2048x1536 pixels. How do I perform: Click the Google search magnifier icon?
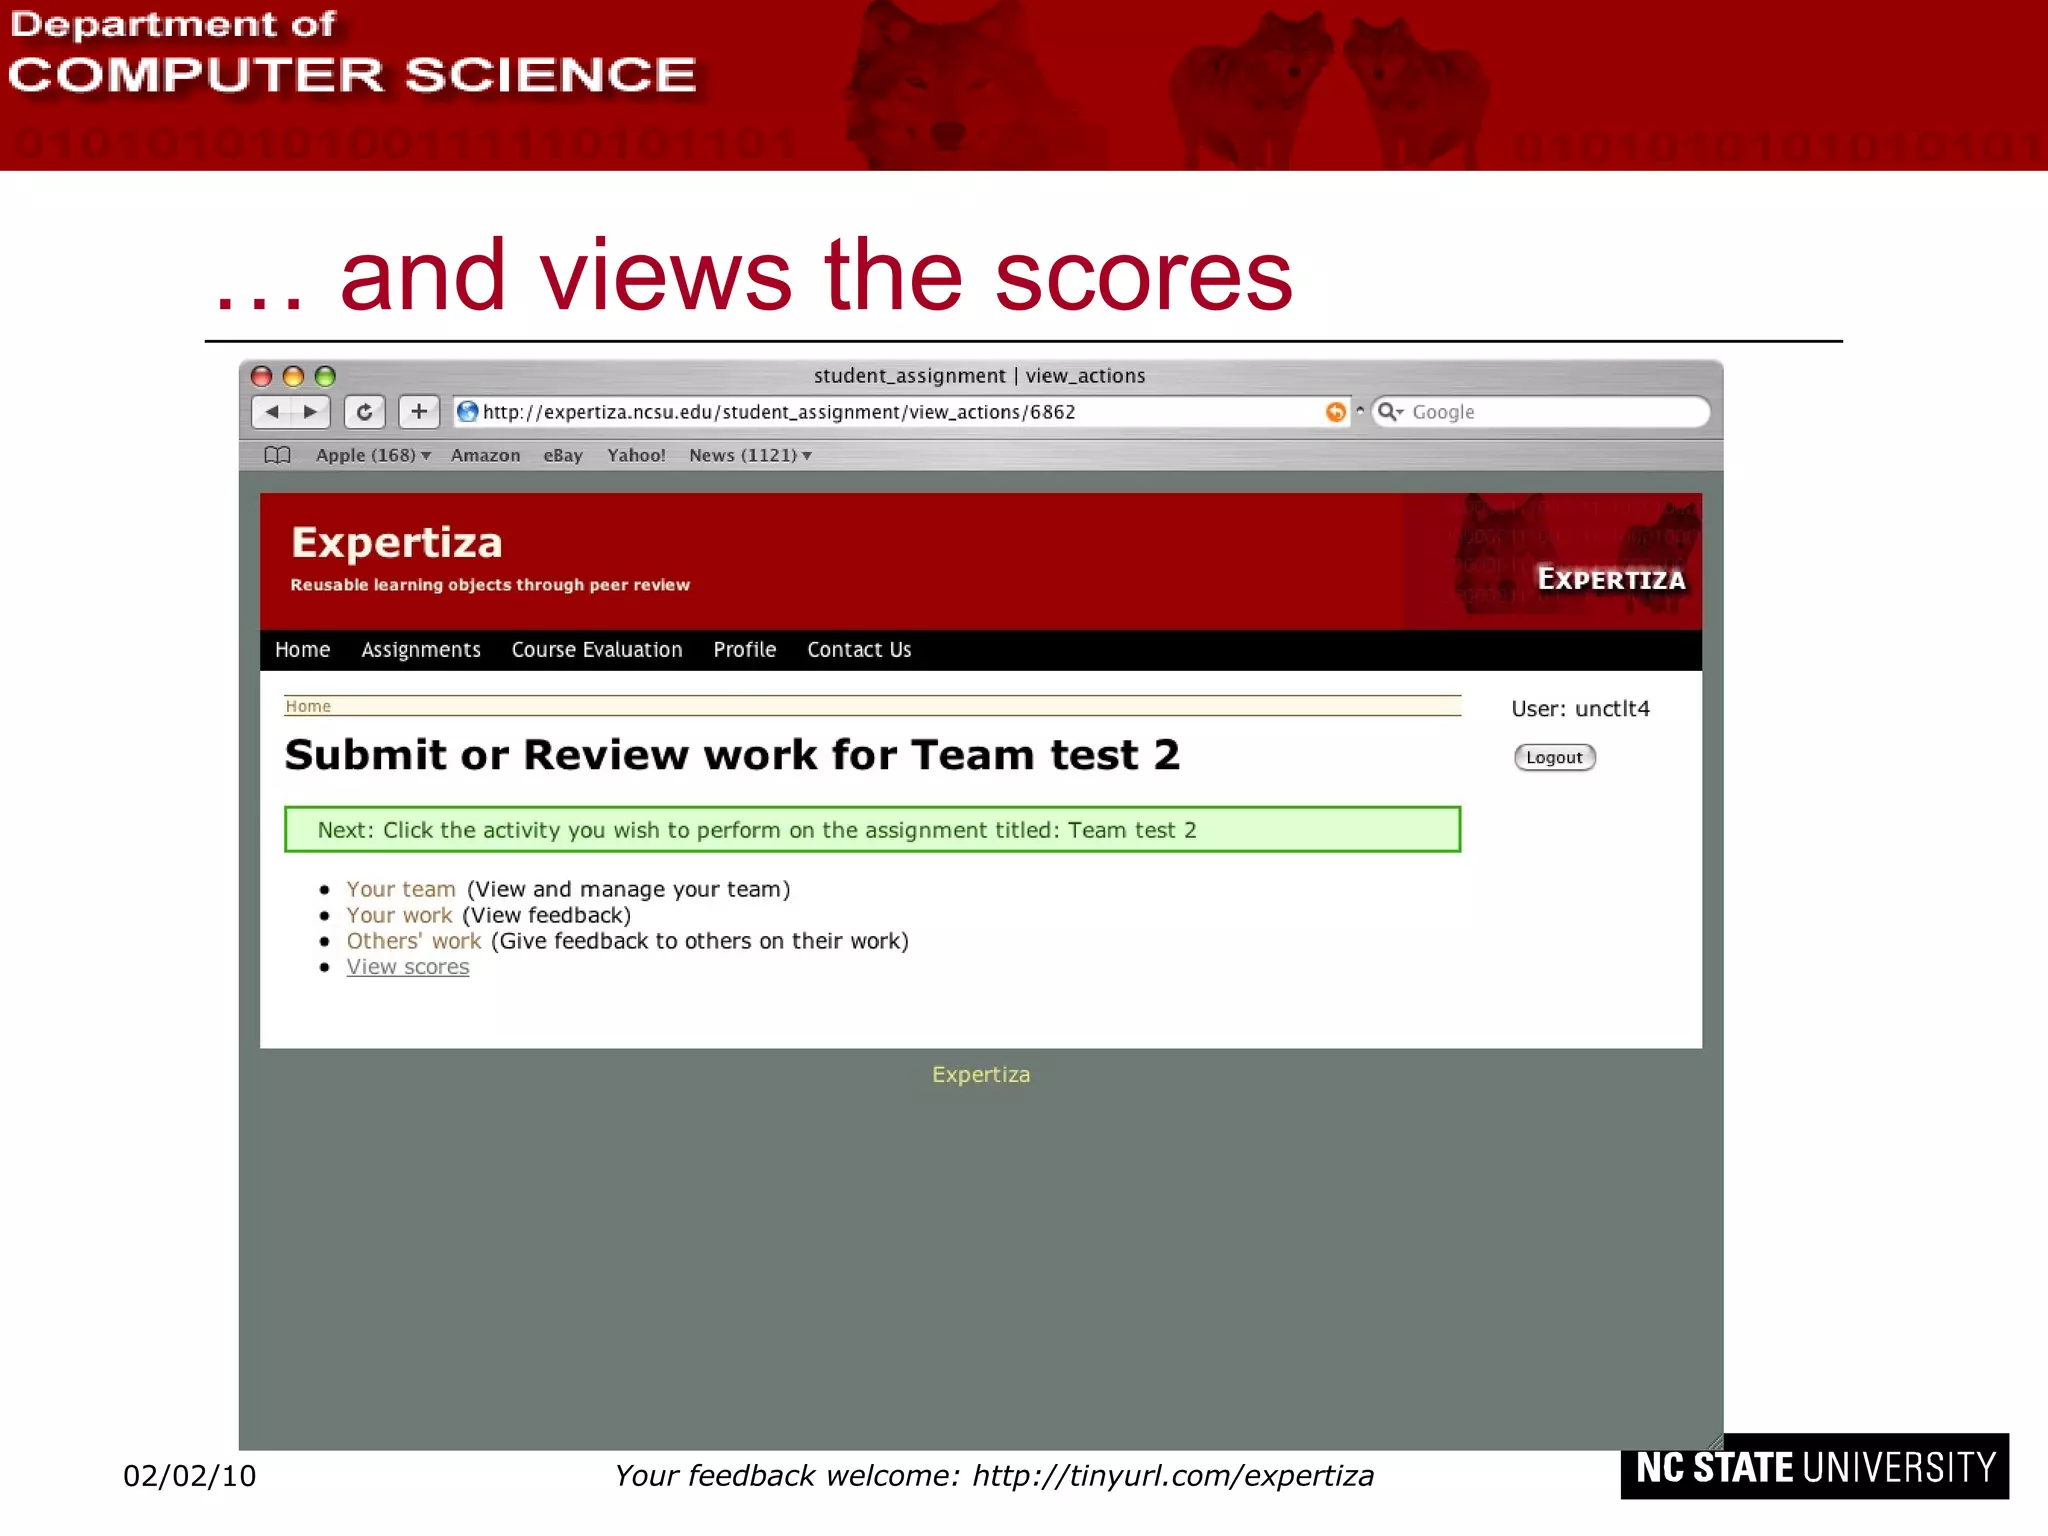[x=1389, y=412]
